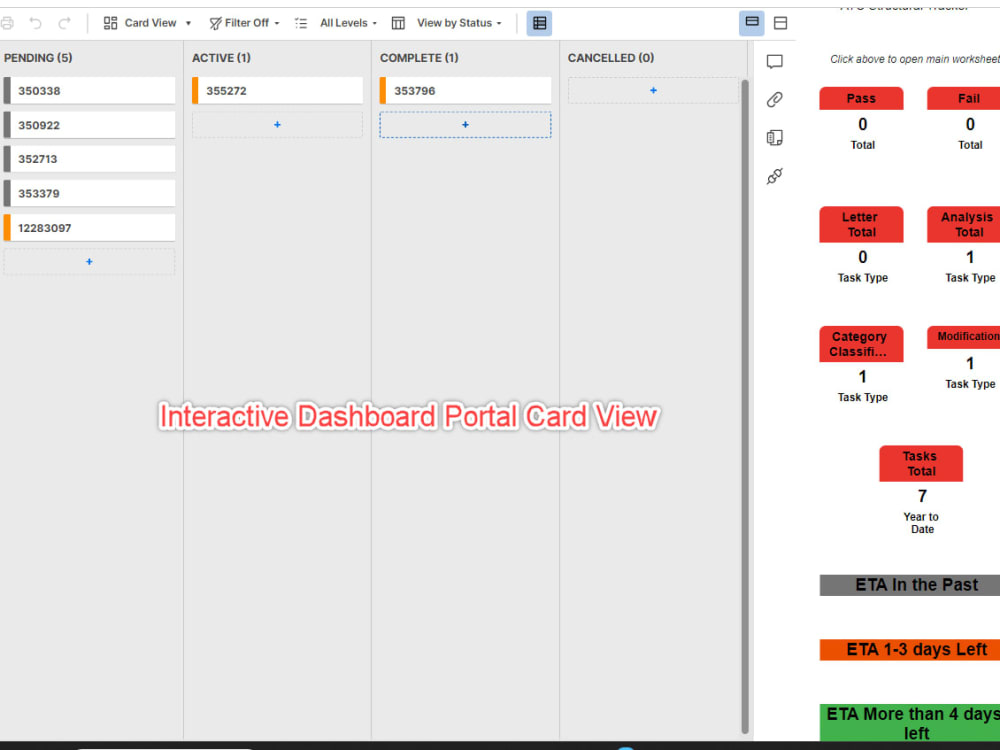Add a new card in the ACTIVE column
Viewport: 1000px width, 750px height.
coord(277,123)
